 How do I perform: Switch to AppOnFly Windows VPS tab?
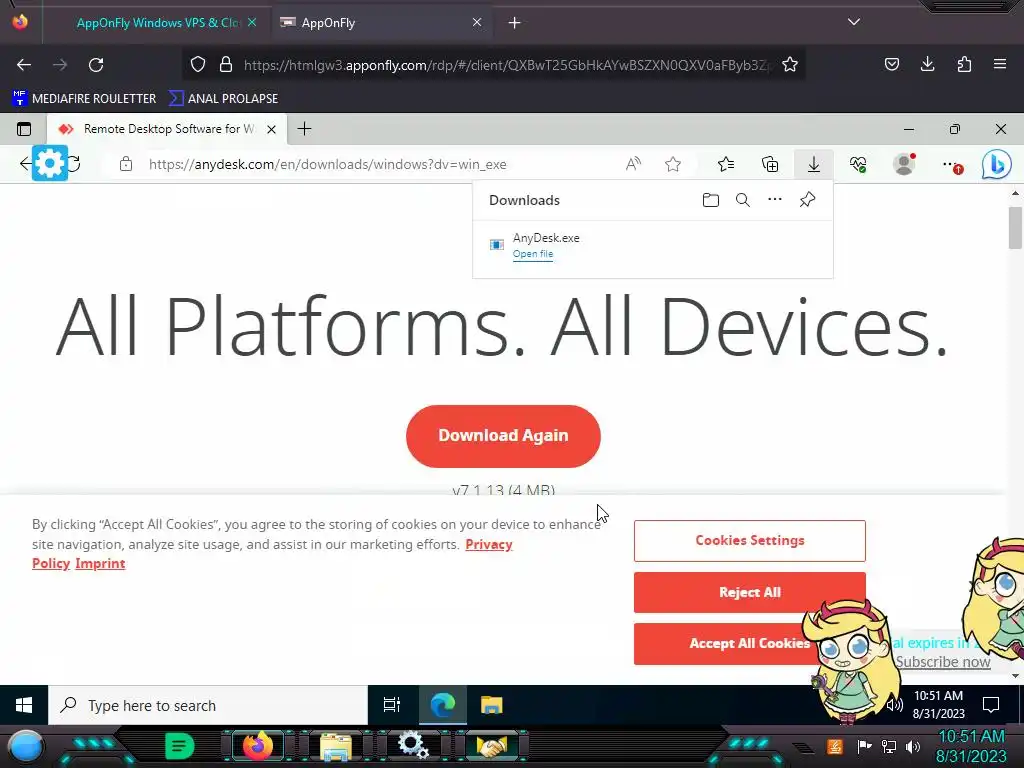(157, 23)
